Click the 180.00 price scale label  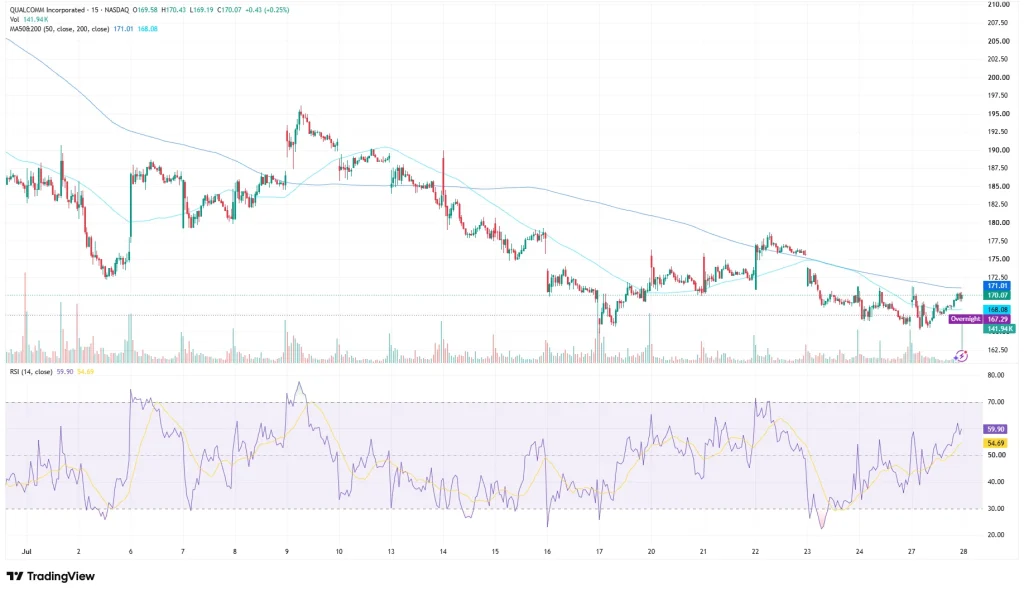tap(999, 223)
